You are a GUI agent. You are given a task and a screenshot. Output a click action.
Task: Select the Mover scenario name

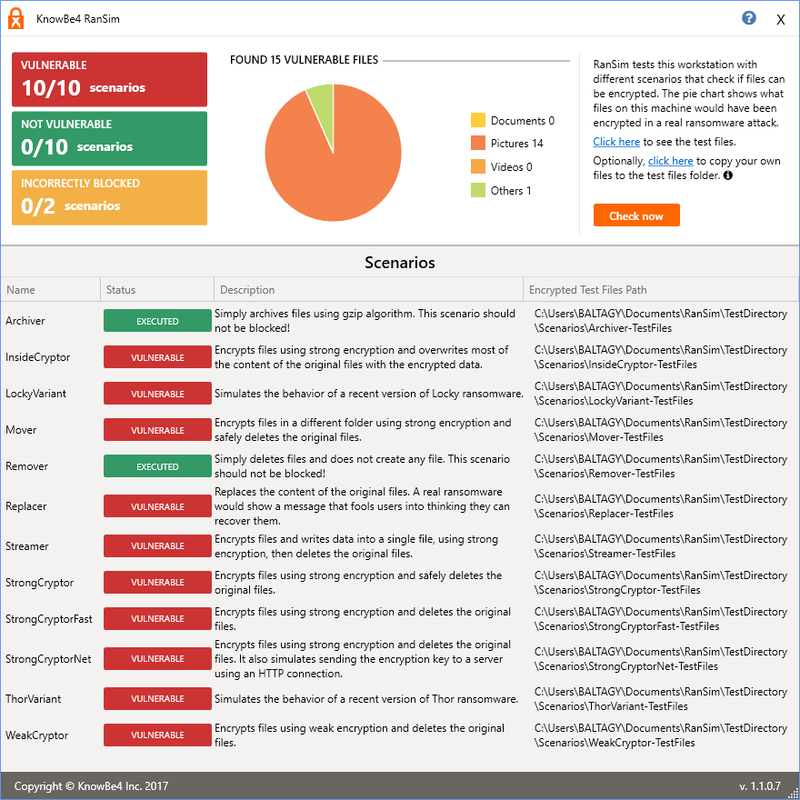(21, 430)
